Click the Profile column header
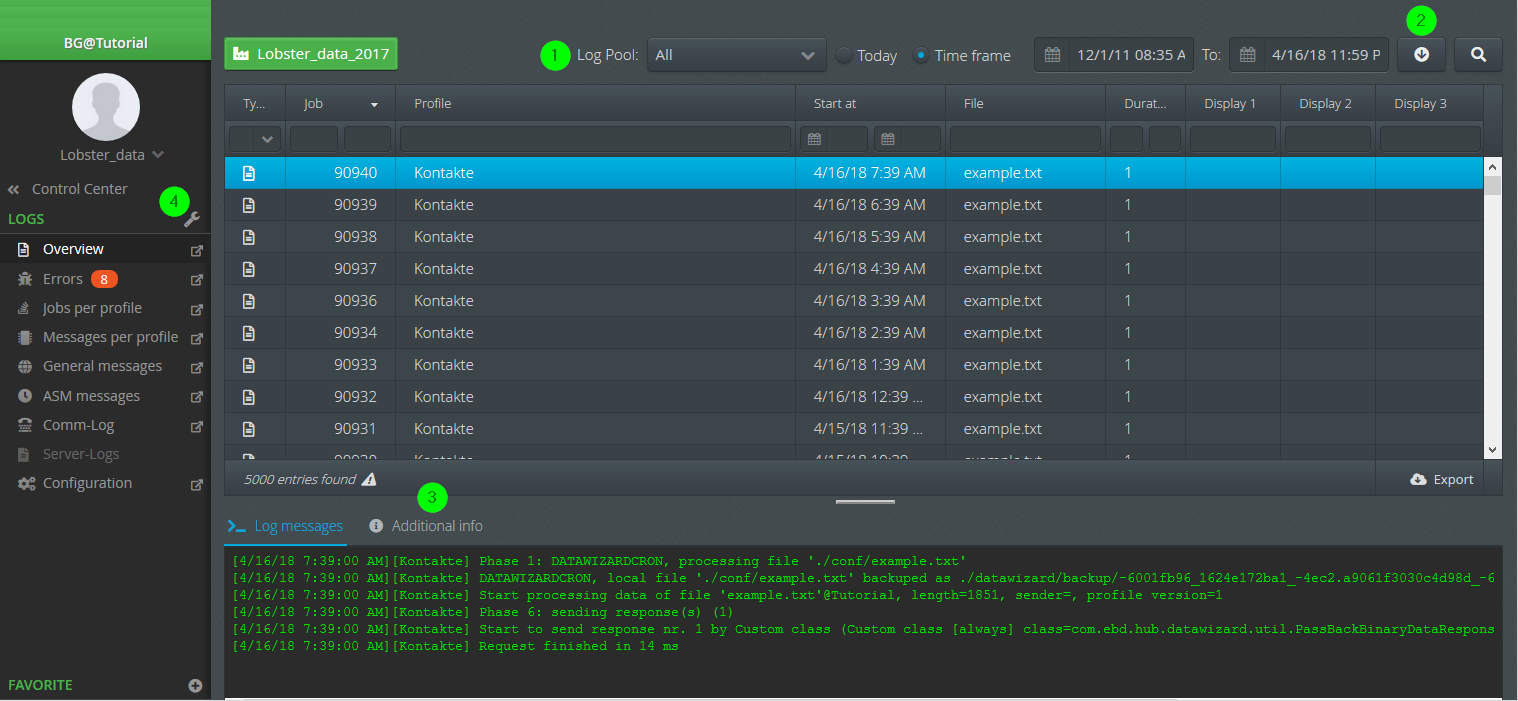Image resolution: width=1518 pixels, height=701 pixels. tap(596, 104)
